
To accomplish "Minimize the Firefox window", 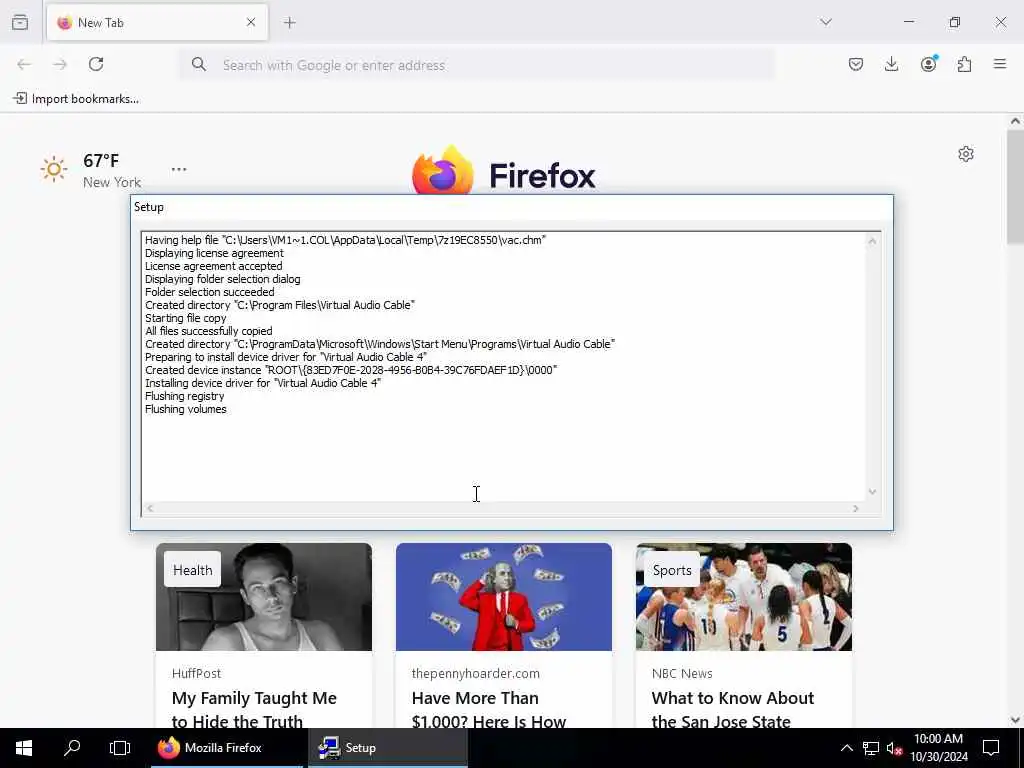I will 908,22.
